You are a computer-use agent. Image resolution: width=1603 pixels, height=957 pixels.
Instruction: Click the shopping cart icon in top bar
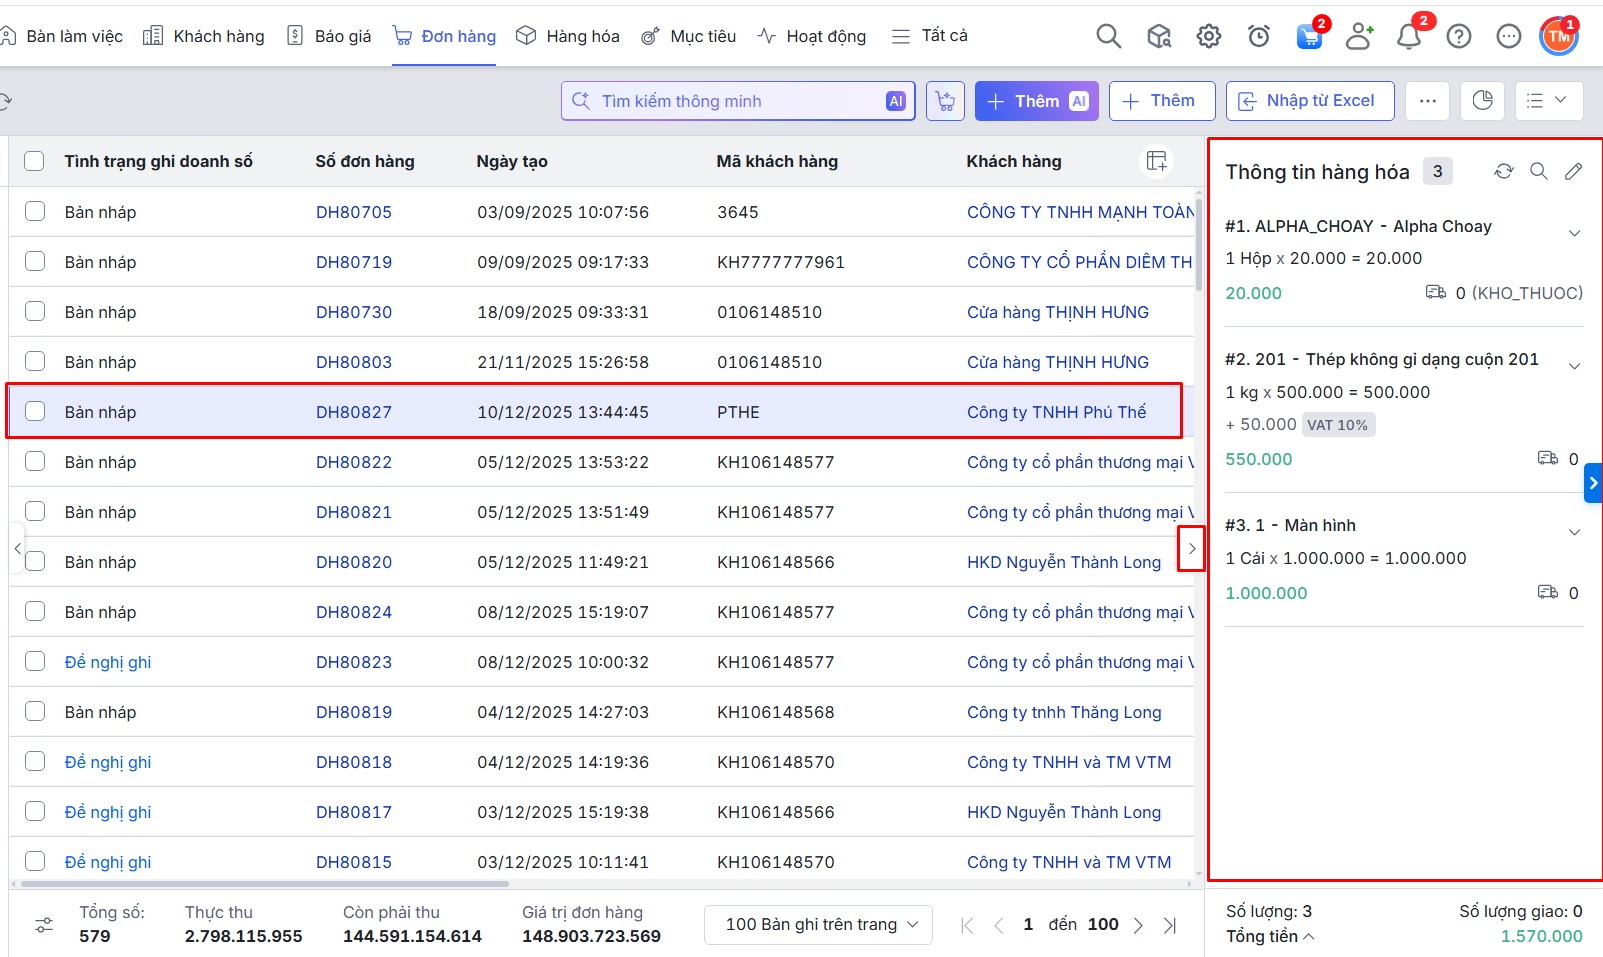point(1309,37)
